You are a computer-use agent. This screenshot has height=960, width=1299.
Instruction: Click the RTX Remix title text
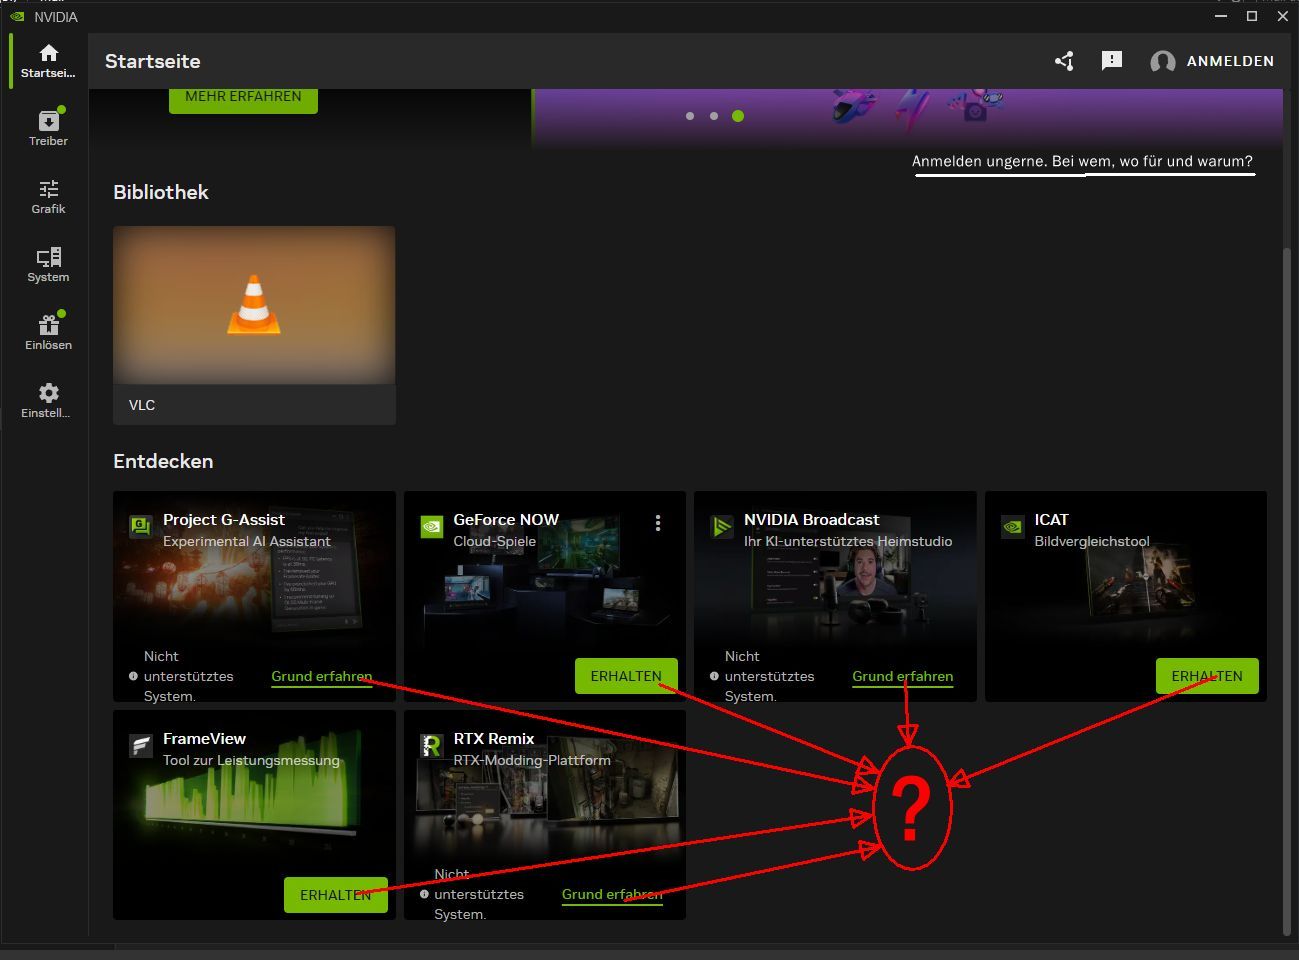point(494,738)
